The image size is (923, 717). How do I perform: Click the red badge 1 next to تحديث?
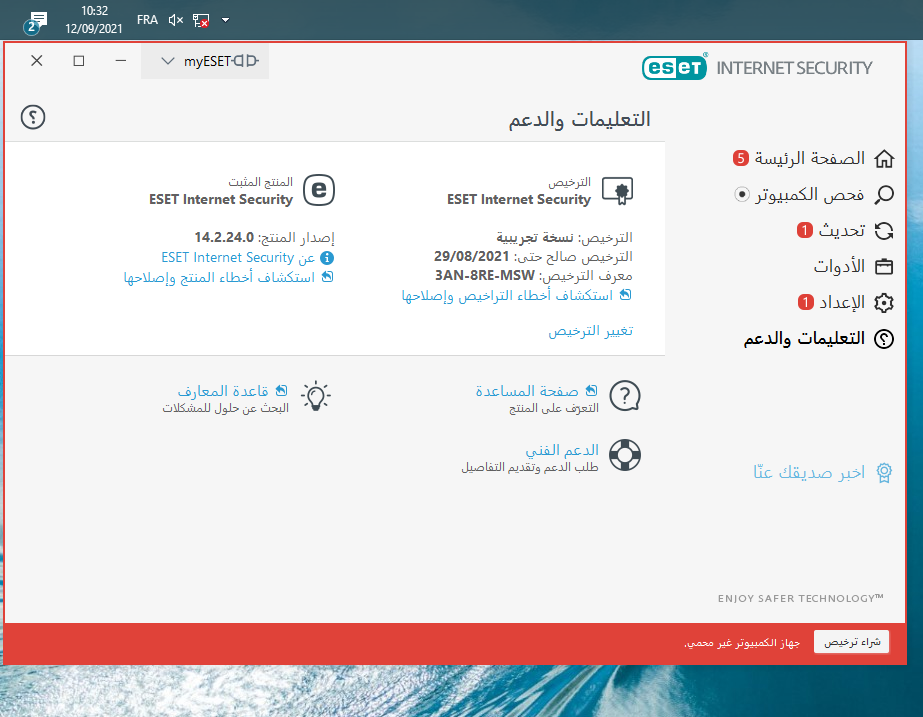[805, 230]
